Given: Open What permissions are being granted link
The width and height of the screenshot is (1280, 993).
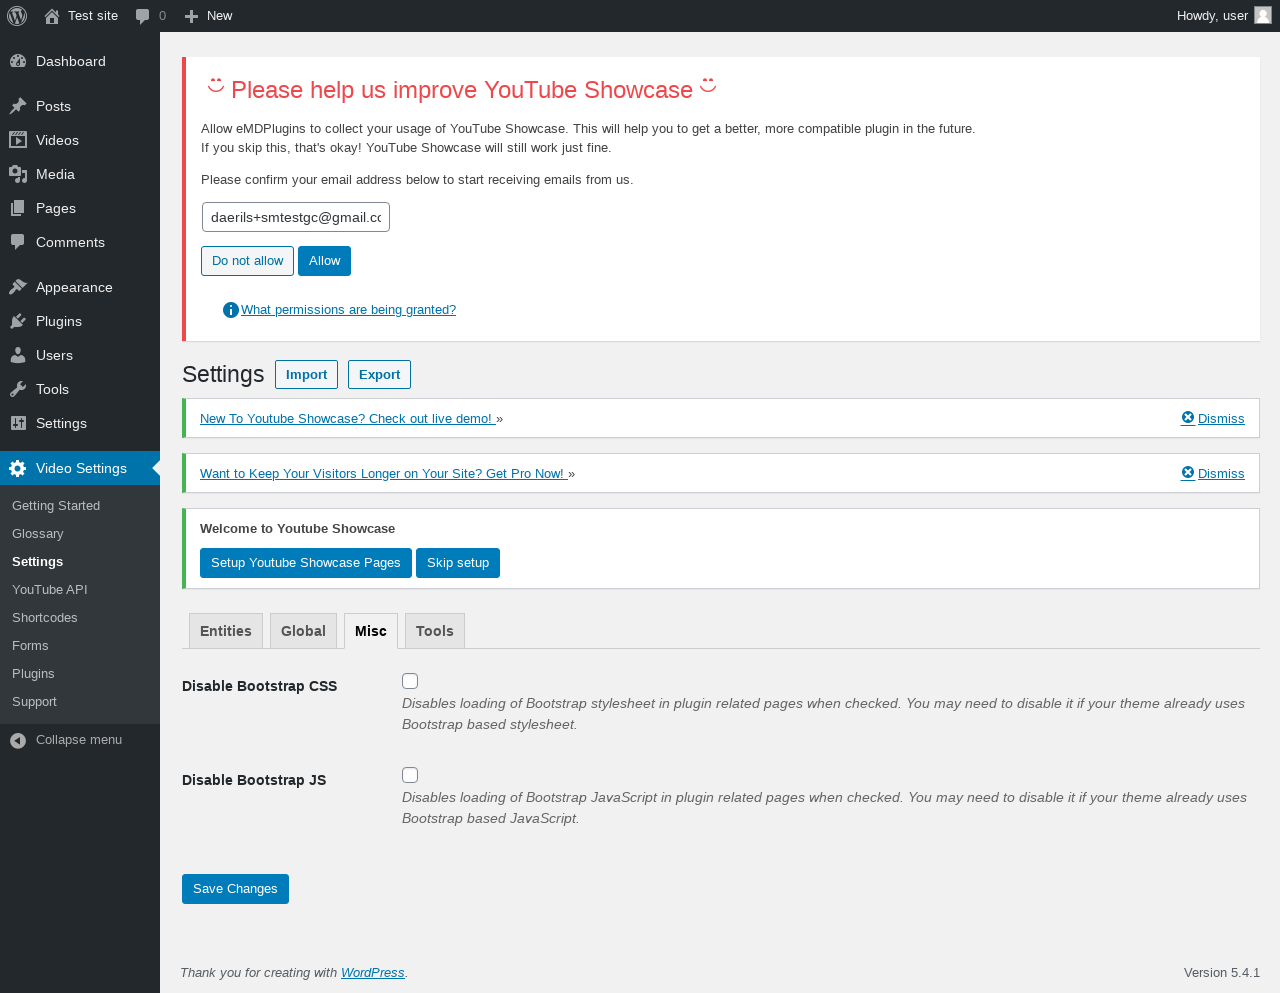Looking at the screenshot, I should point(348,310).
